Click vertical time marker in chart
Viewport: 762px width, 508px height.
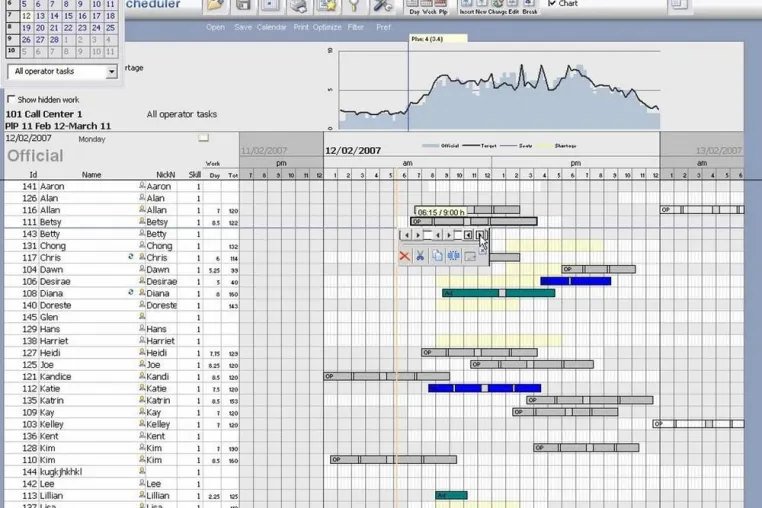[408, 88]
